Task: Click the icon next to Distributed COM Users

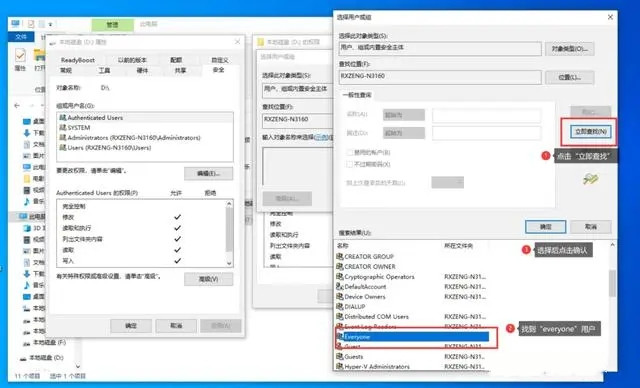Action: [340, 316]
